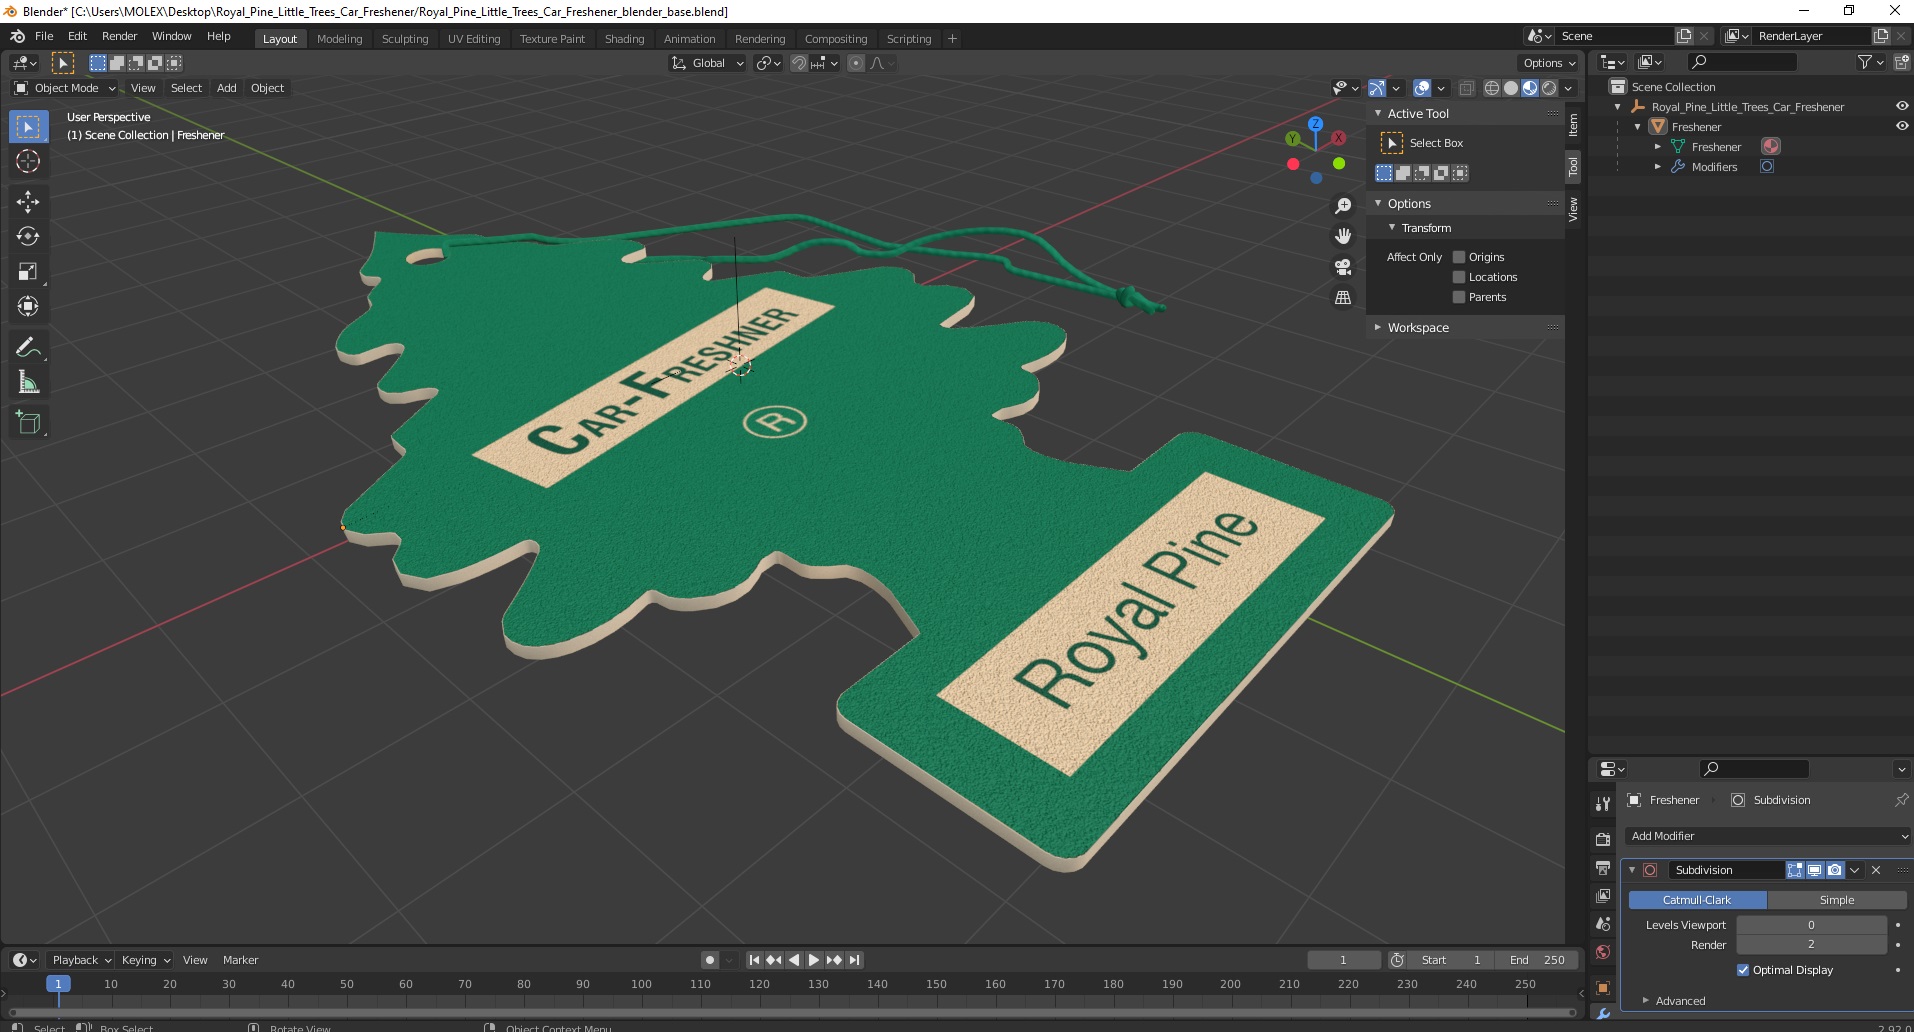1914x1032 pixels.
Task: Toggle proportional editing in header
Action: pyautogui.click(x=856, y=63)
